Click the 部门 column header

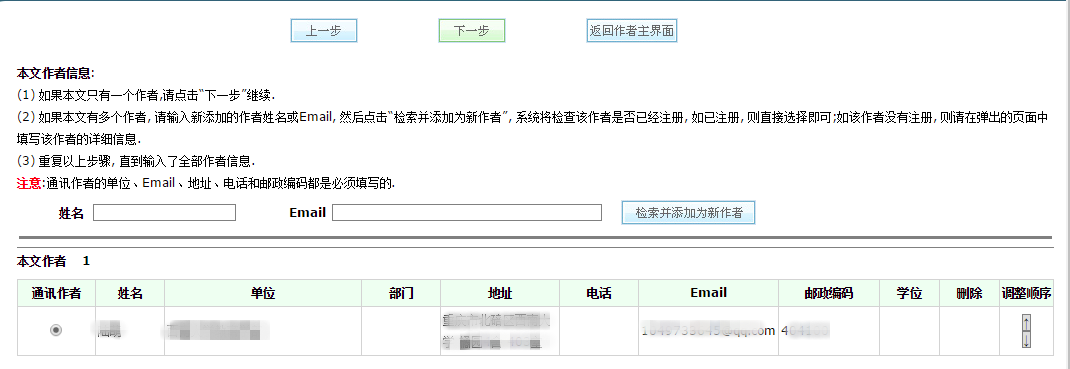coord(401,293)
